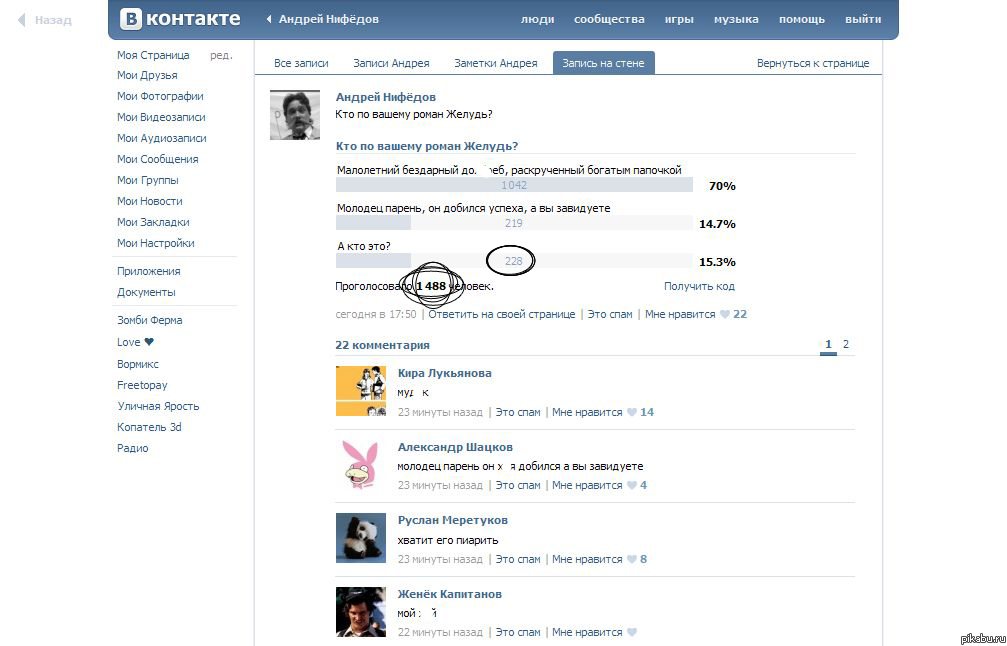Viewport: 1007px width, 646px height.
Task: Open Мои Закладки in sidebar
Action: click(x=153, y=222)
